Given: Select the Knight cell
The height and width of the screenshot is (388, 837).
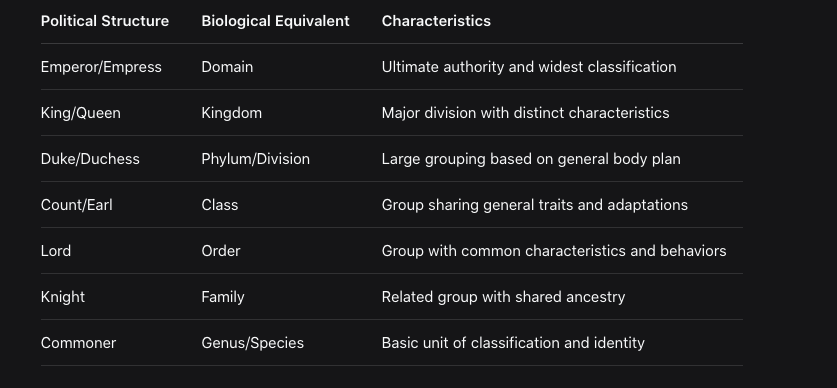Looking at the screenshot, I should (62, 297).
